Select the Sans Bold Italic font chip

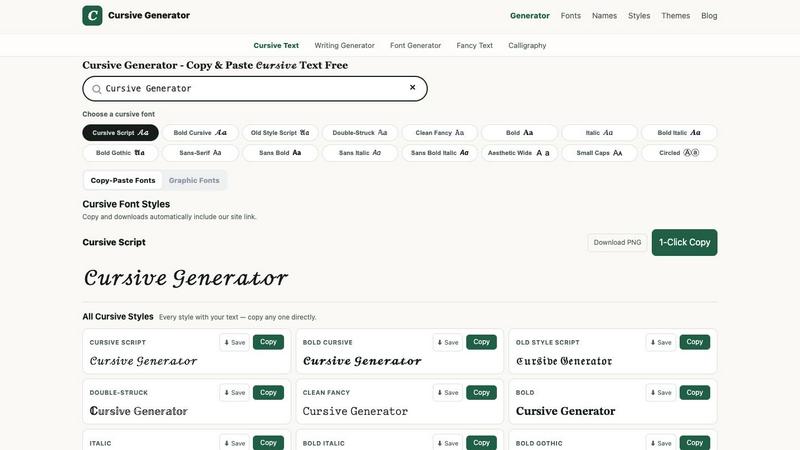[440, 153]
